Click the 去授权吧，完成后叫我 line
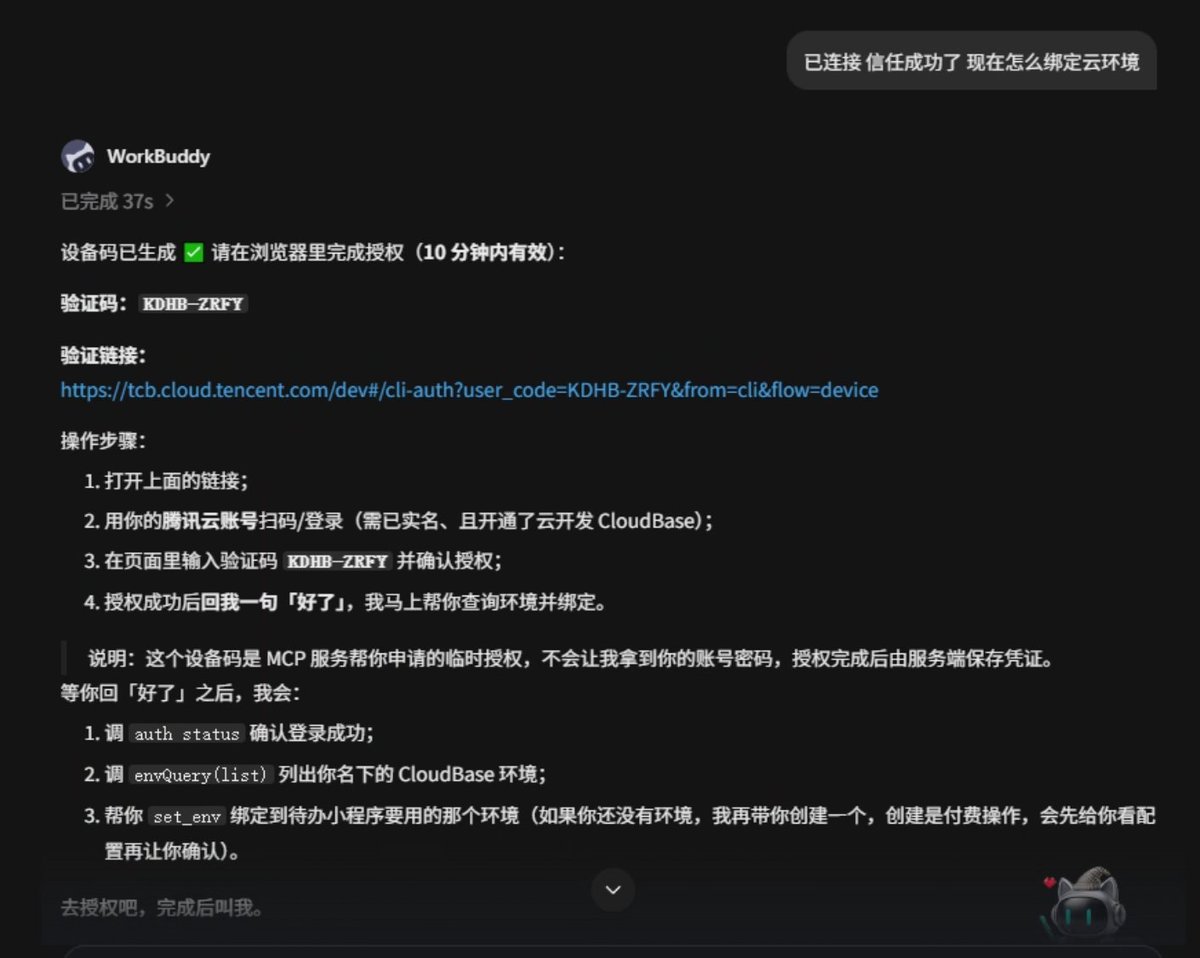This screenshot has height=958, width=1200. point(162,908)
